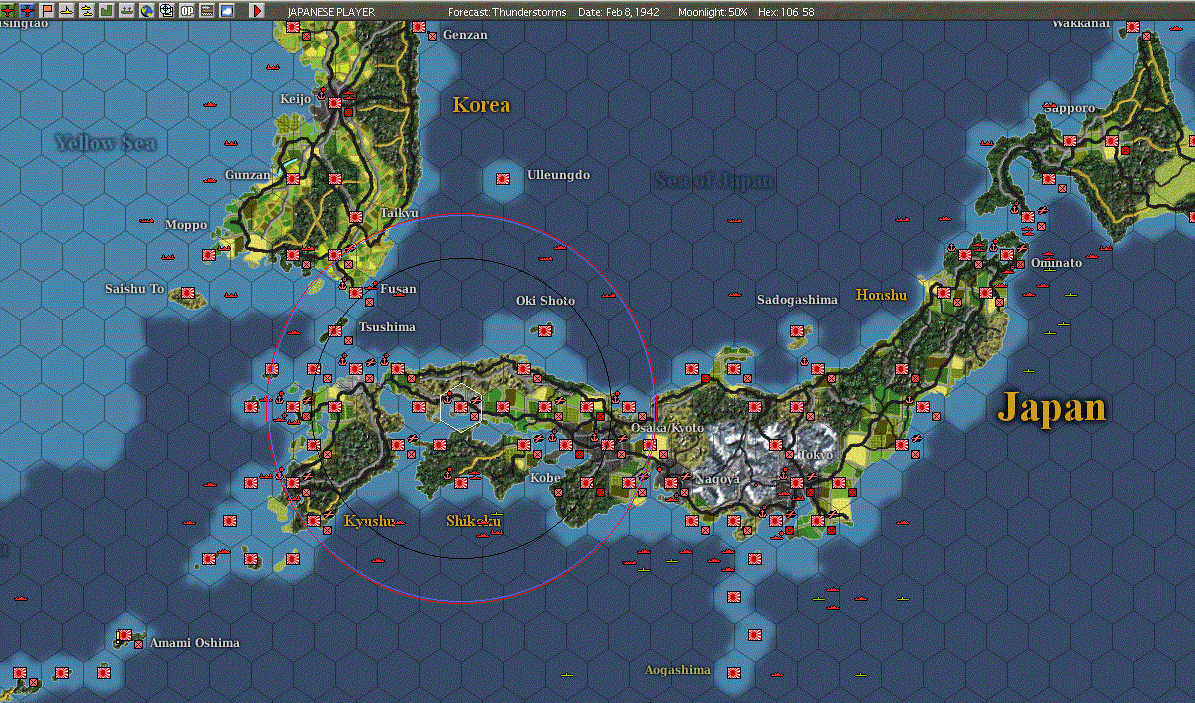This screenshot has height=703, width=1195.
Task: Open the OP operations report icon
Action: (187, 11)
